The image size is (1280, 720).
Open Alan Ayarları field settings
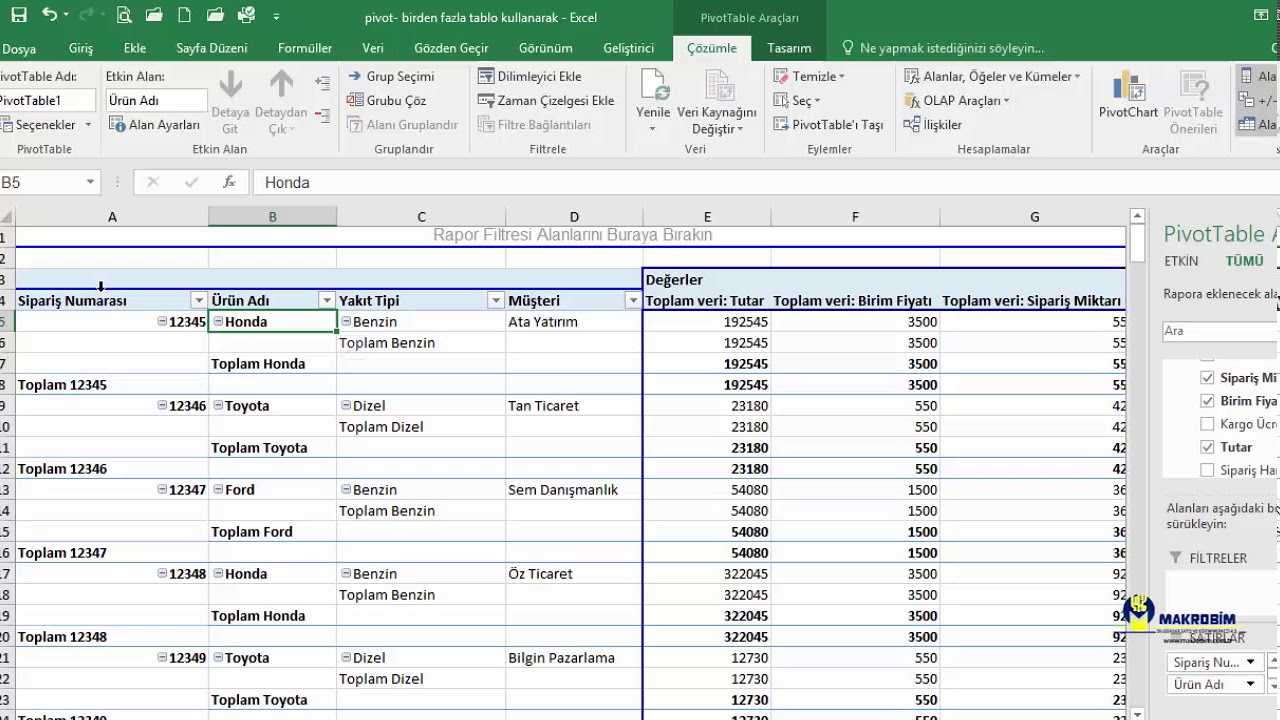[x=155, y=125]
